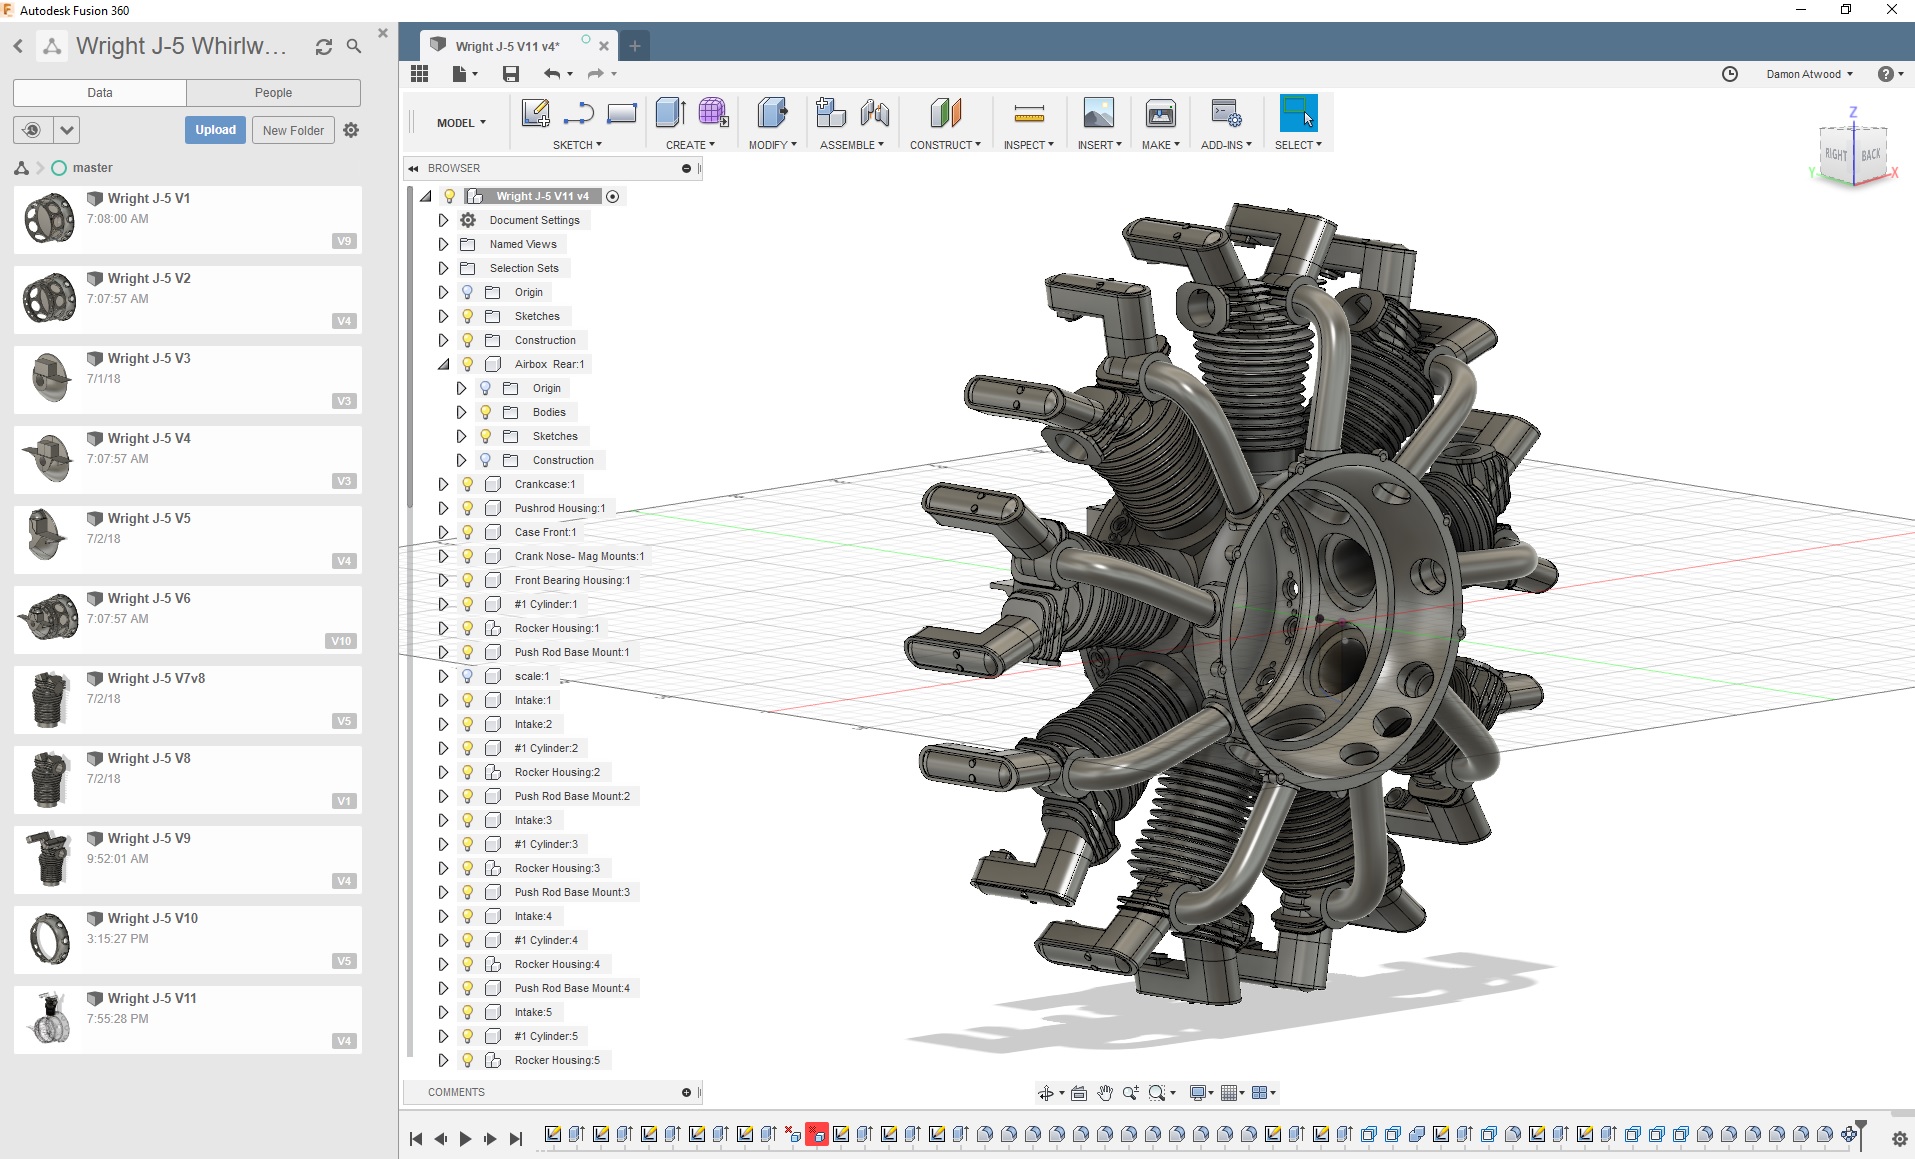Viewport: 1915px width, 1159px height.
Task: Select the highlighted red timeline feature
Action: pyautogui.click(x=817, y=1134)
